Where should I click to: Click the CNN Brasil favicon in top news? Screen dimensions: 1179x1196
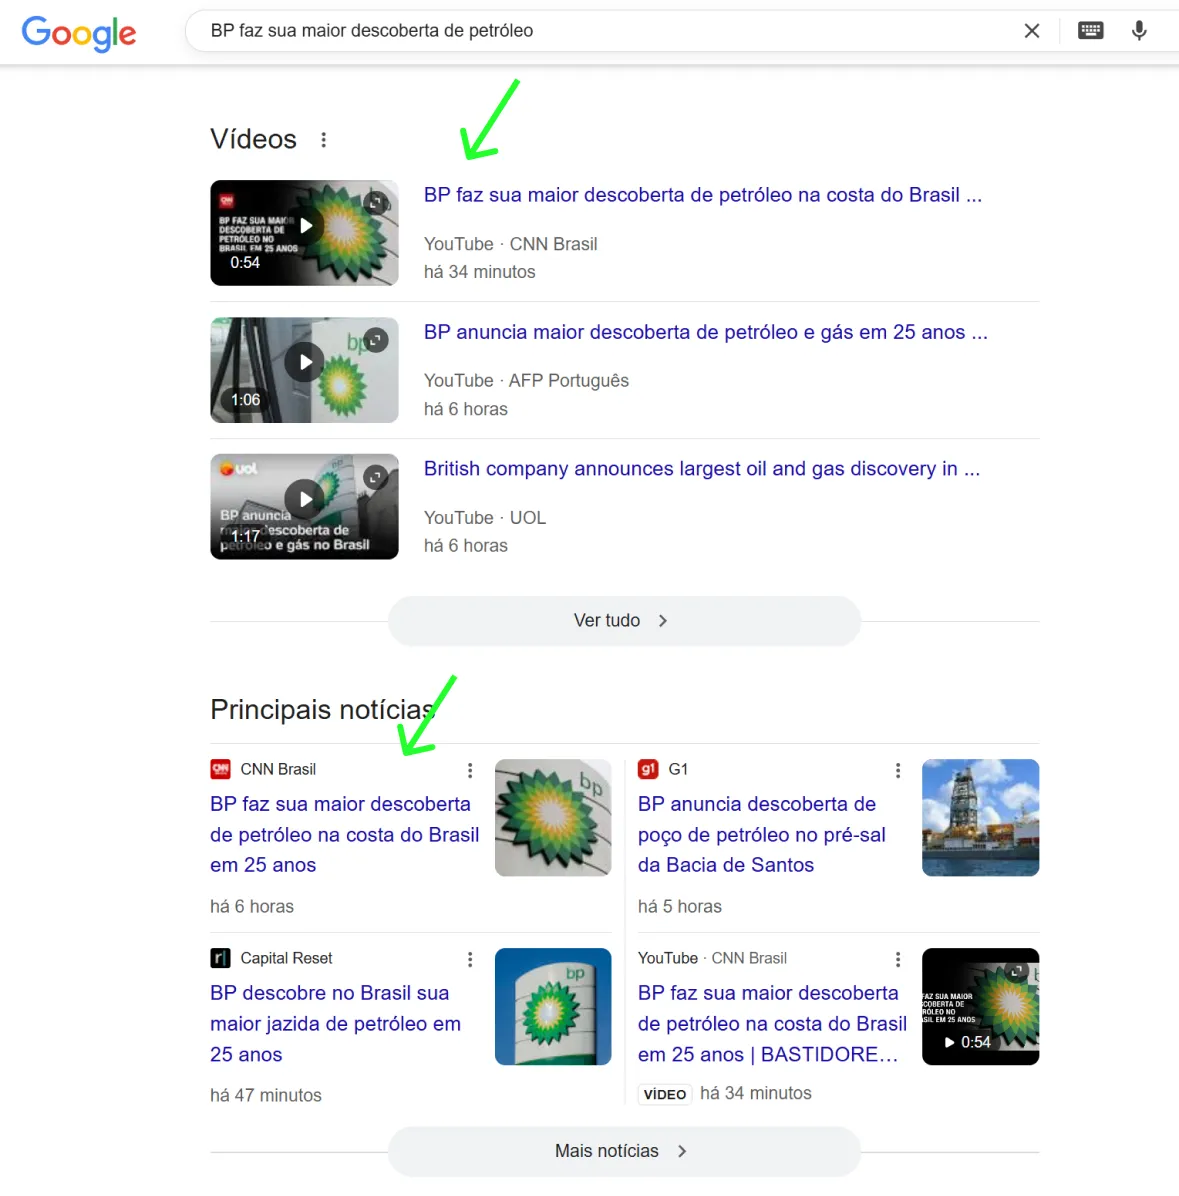click(x=220, y=769)
